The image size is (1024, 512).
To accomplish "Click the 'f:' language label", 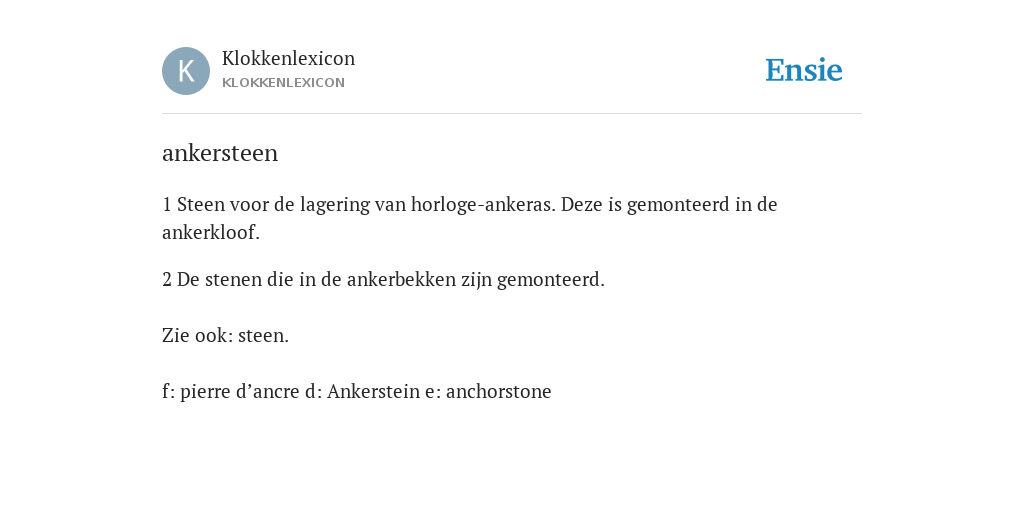I will (x=168, y=392).
